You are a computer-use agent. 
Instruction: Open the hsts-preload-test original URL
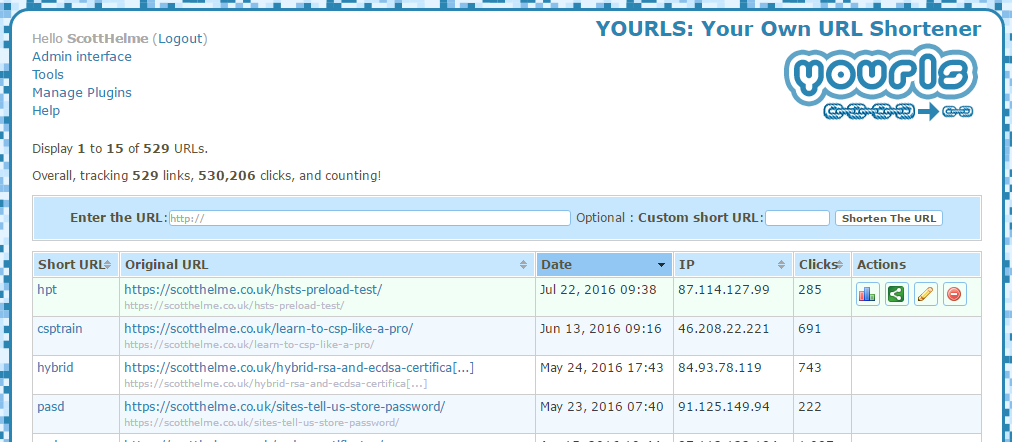[x=253, y=290]
